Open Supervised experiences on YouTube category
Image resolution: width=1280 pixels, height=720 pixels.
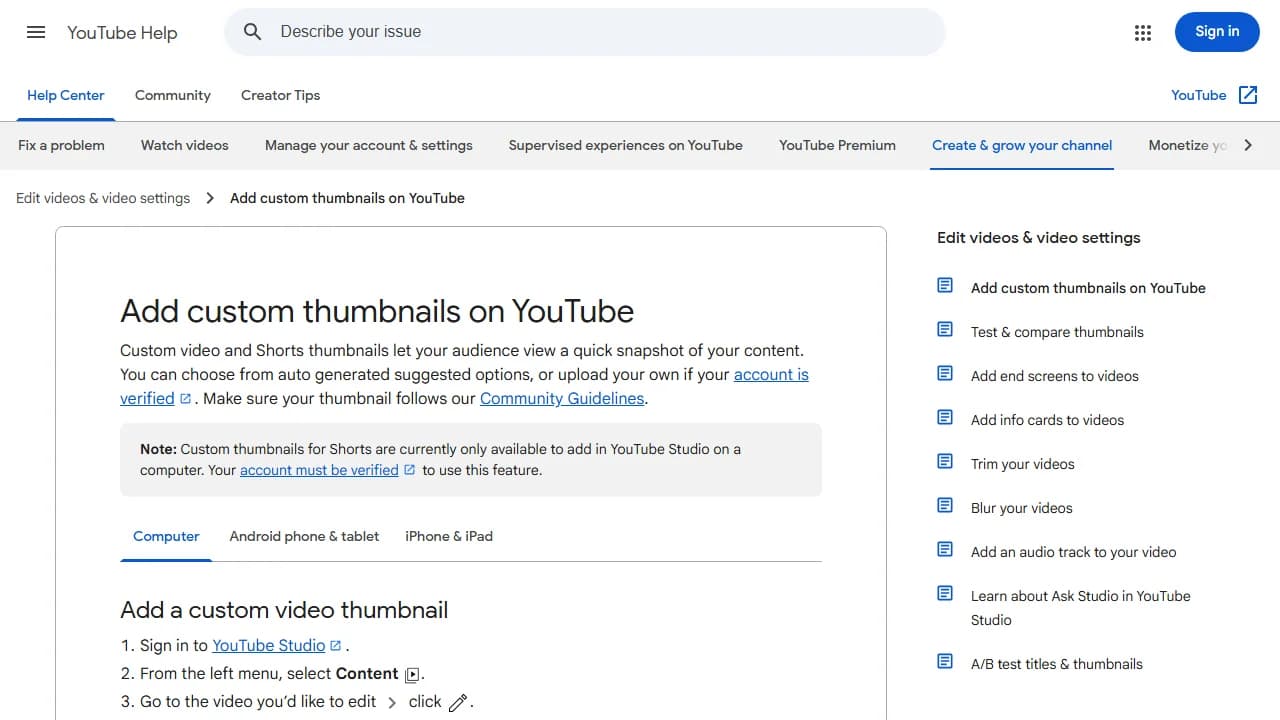click(626, 146)
